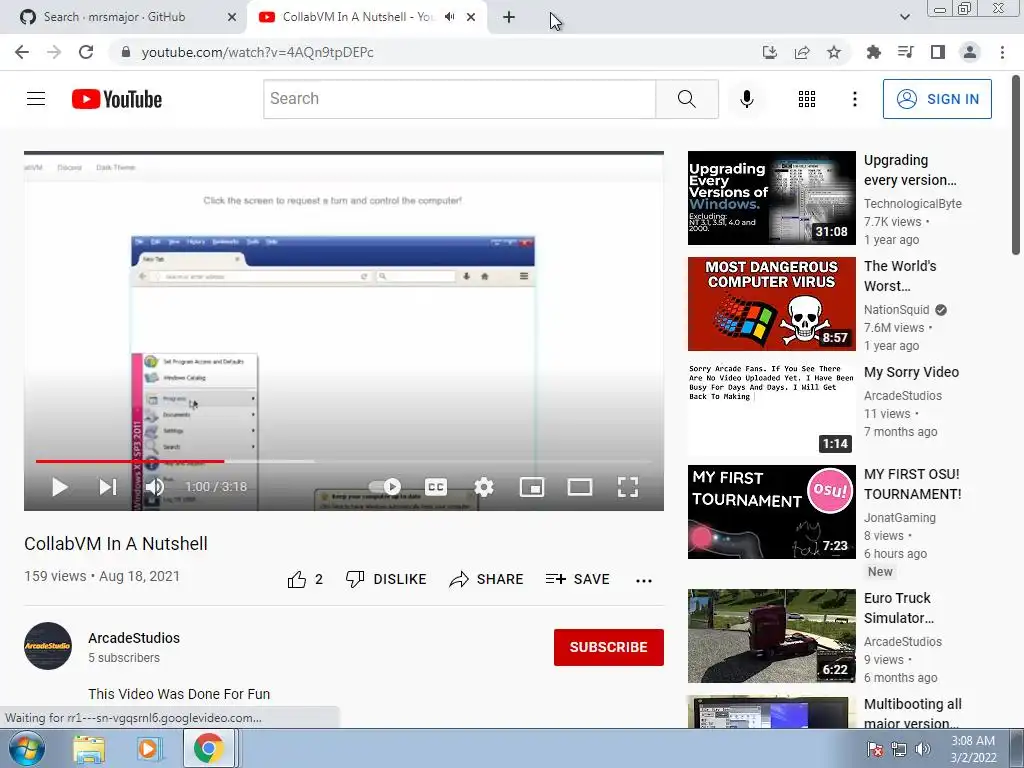Switch to Search mrsmajor GitHub tab
The image size is (1024, 768).
(123, 17)
